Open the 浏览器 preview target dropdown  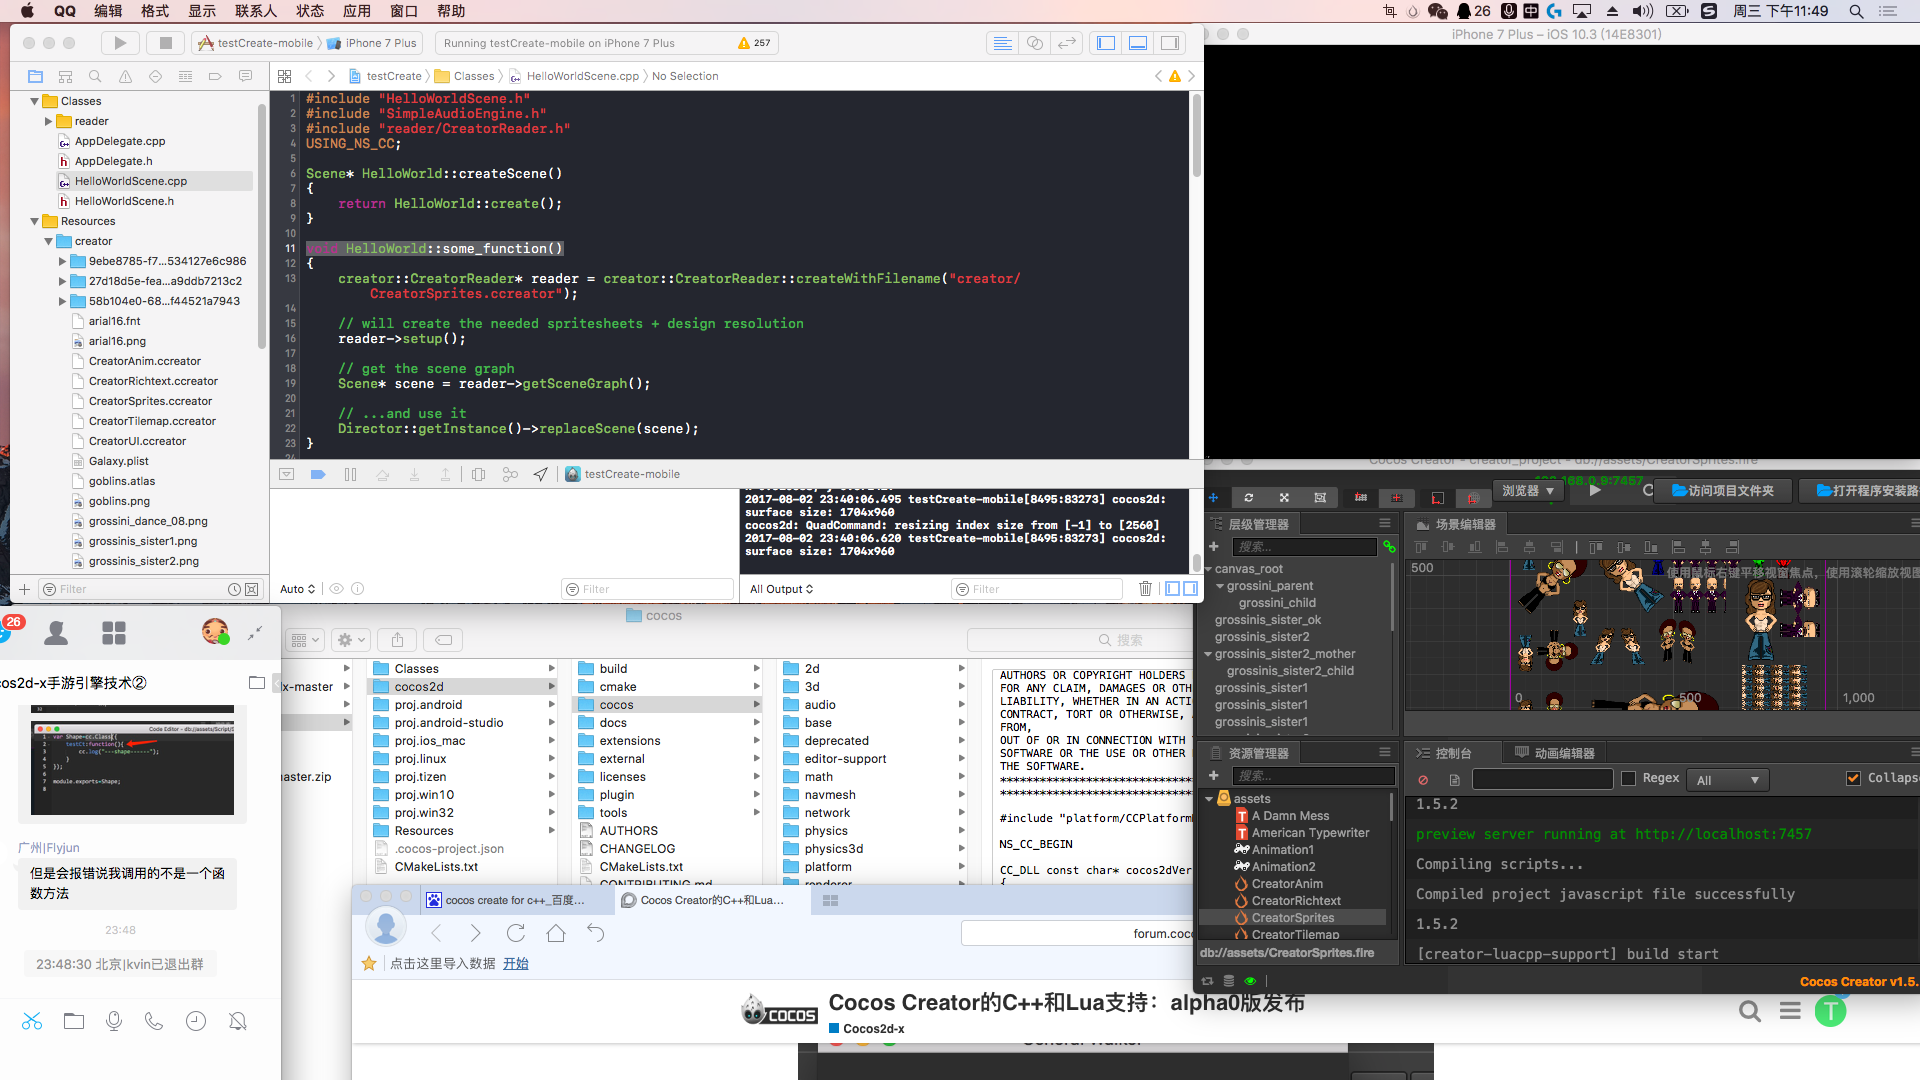coord(1527,490)
